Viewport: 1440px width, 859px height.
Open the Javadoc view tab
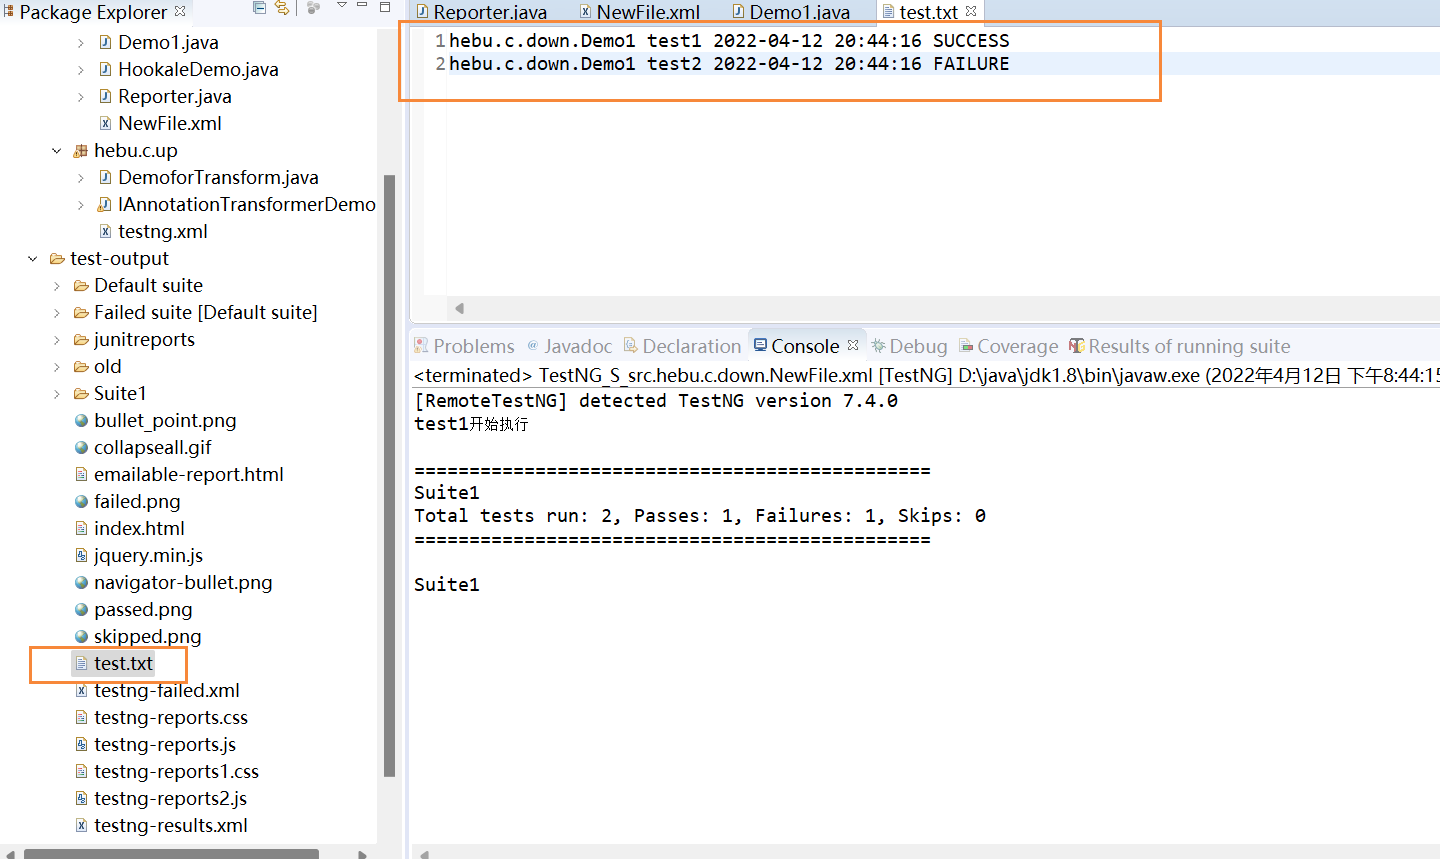(569, 346)
